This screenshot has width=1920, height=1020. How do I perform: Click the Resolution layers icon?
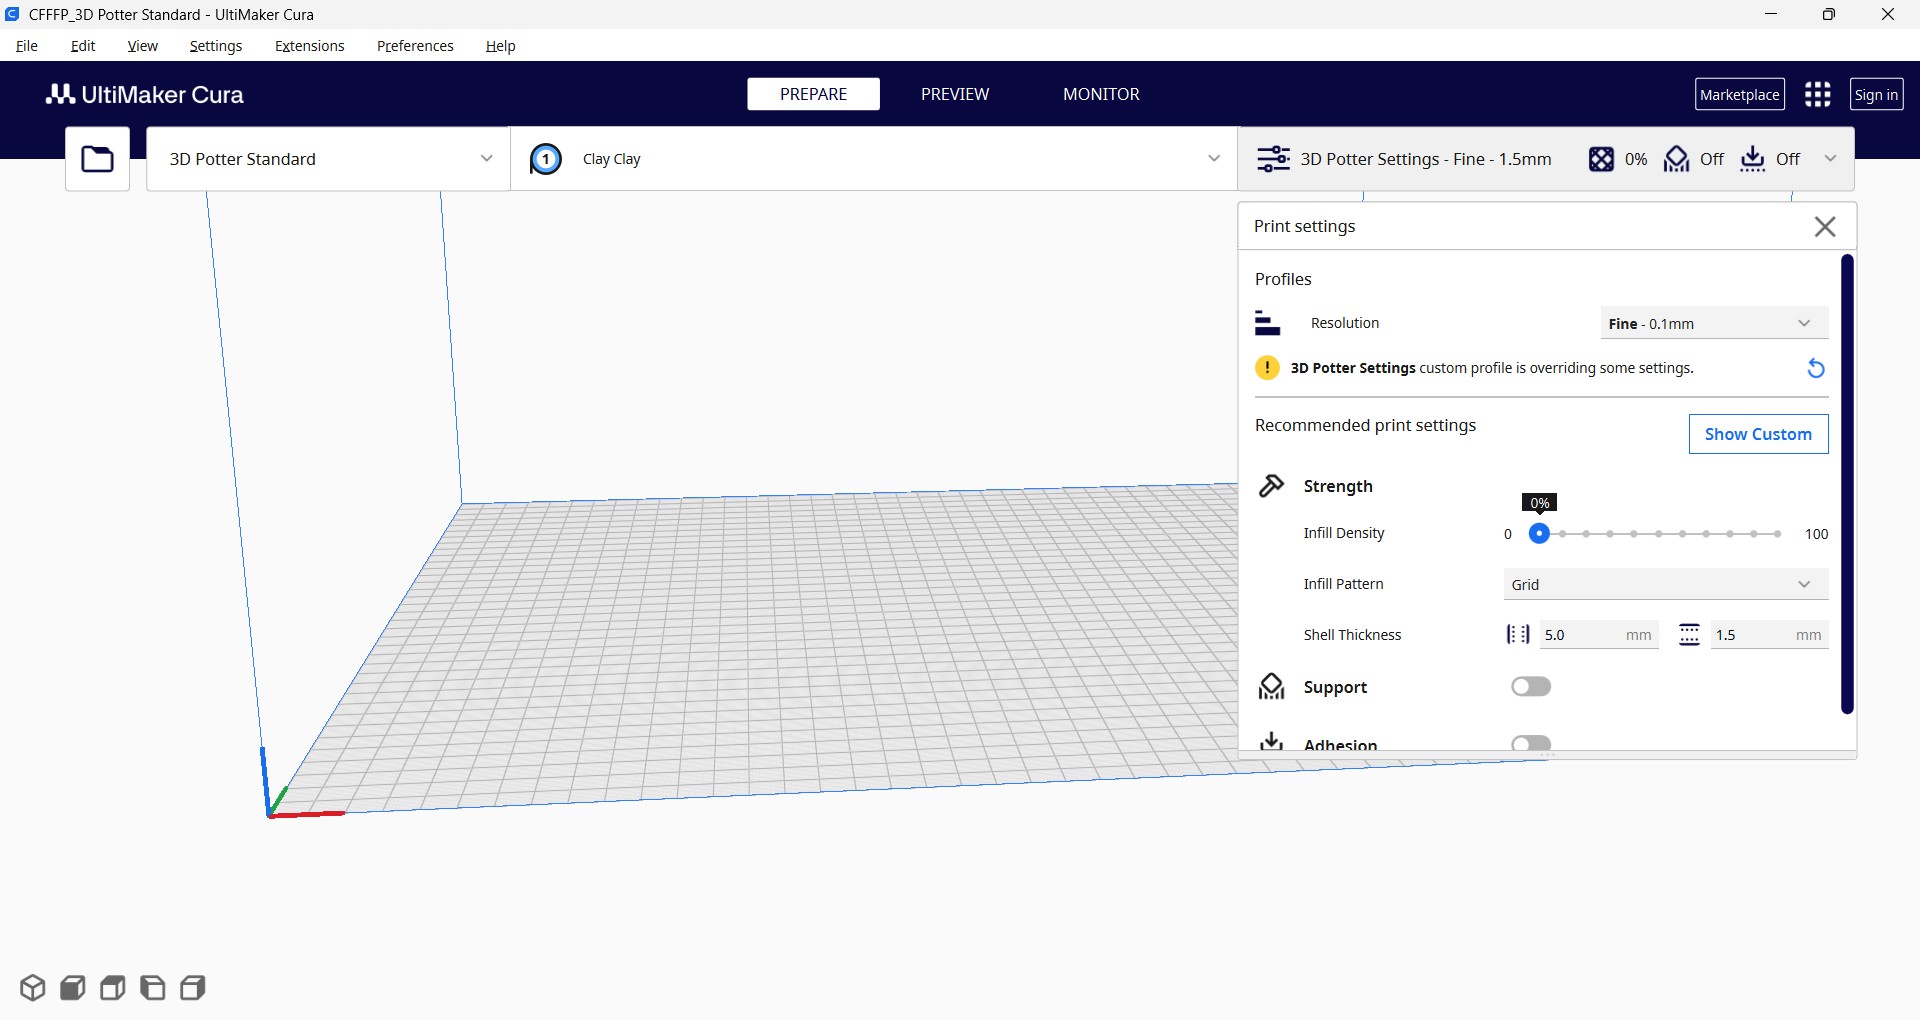(x=1268, y=323)
